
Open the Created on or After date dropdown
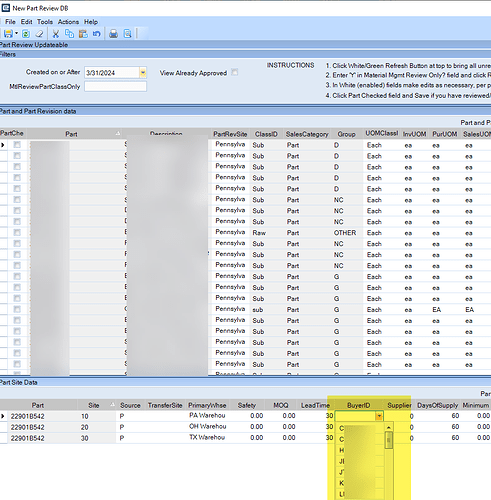[x=143, y=72]
